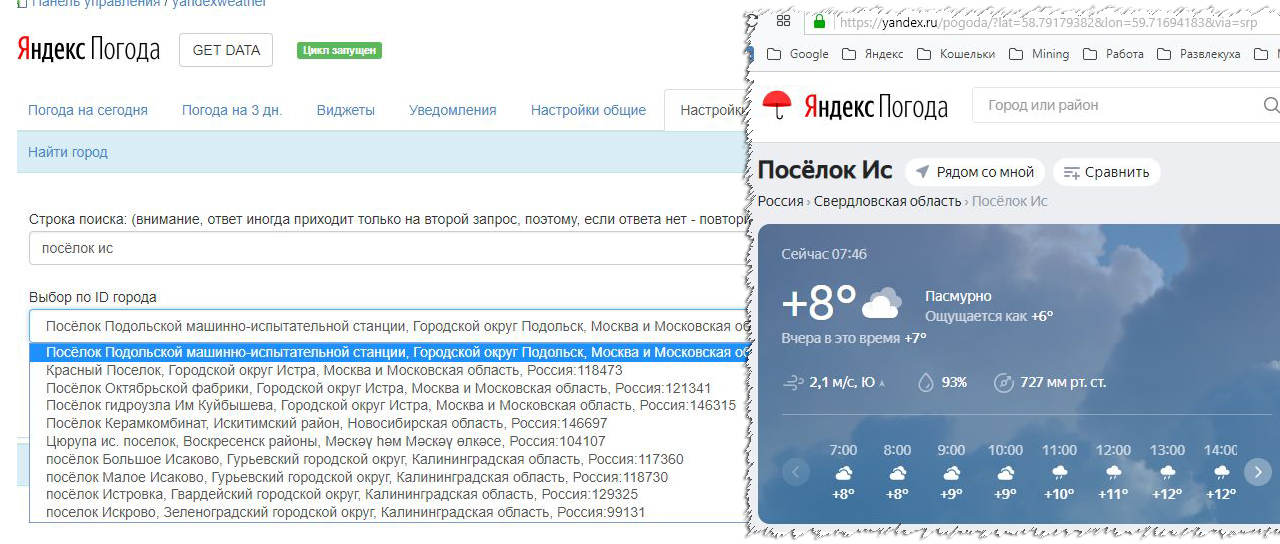Switch to Погода на сегодня tab
Screen dimensions: 1280x544
pos(88,110)
